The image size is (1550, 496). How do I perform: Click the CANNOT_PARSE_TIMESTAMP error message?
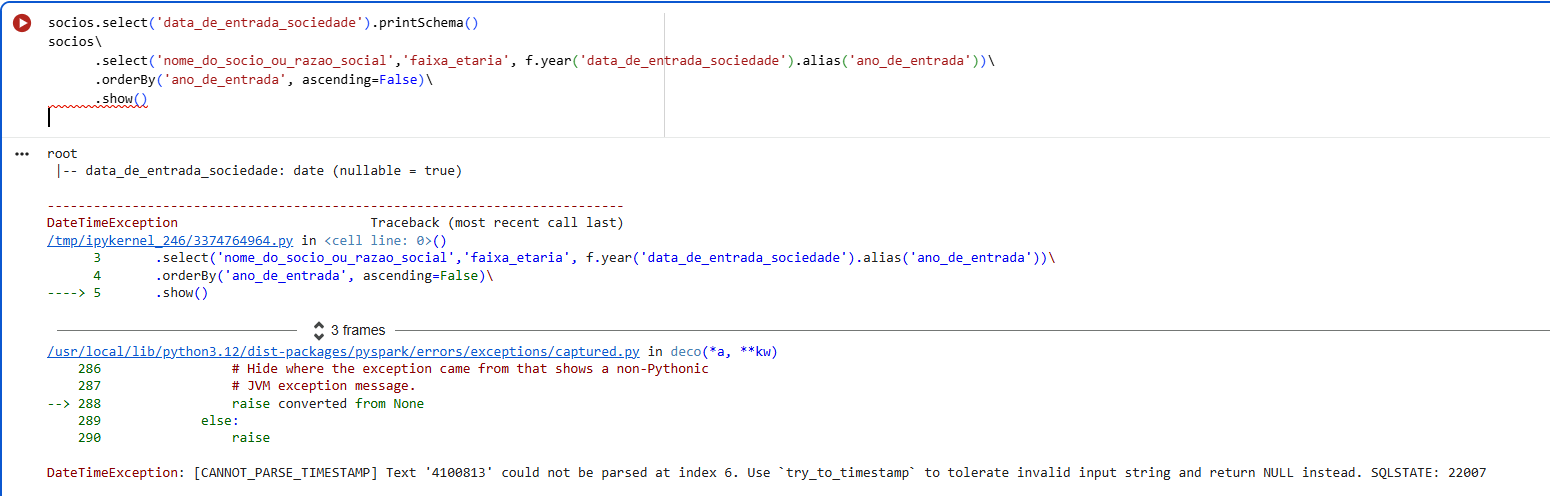[766, 472]
